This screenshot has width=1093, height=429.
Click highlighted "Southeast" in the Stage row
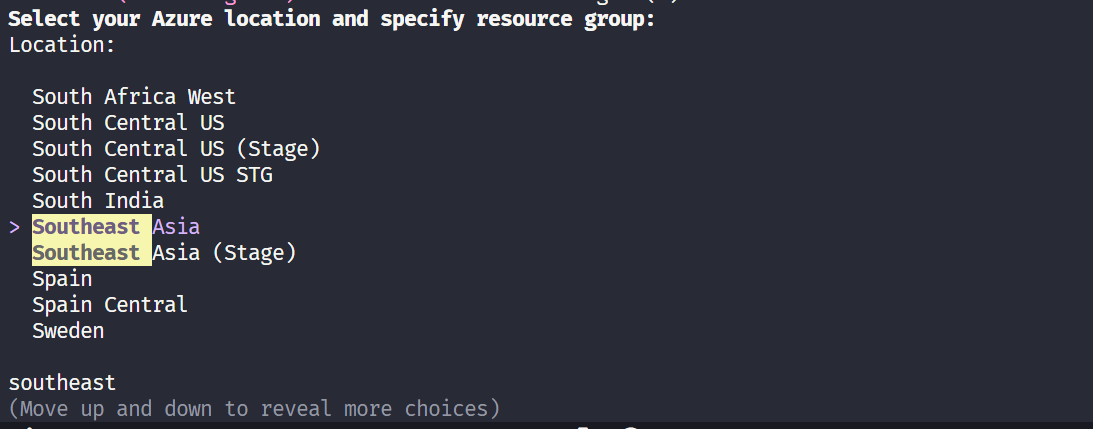tap(86, 253)
